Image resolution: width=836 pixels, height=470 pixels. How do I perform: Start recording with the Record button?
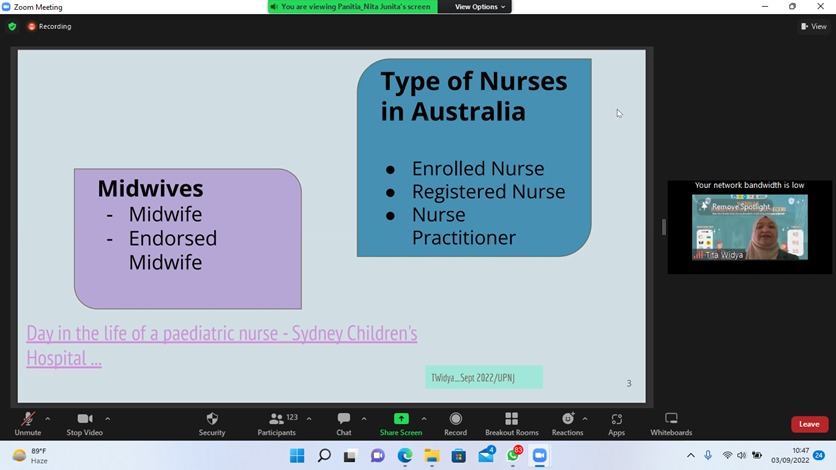(455, 419)
